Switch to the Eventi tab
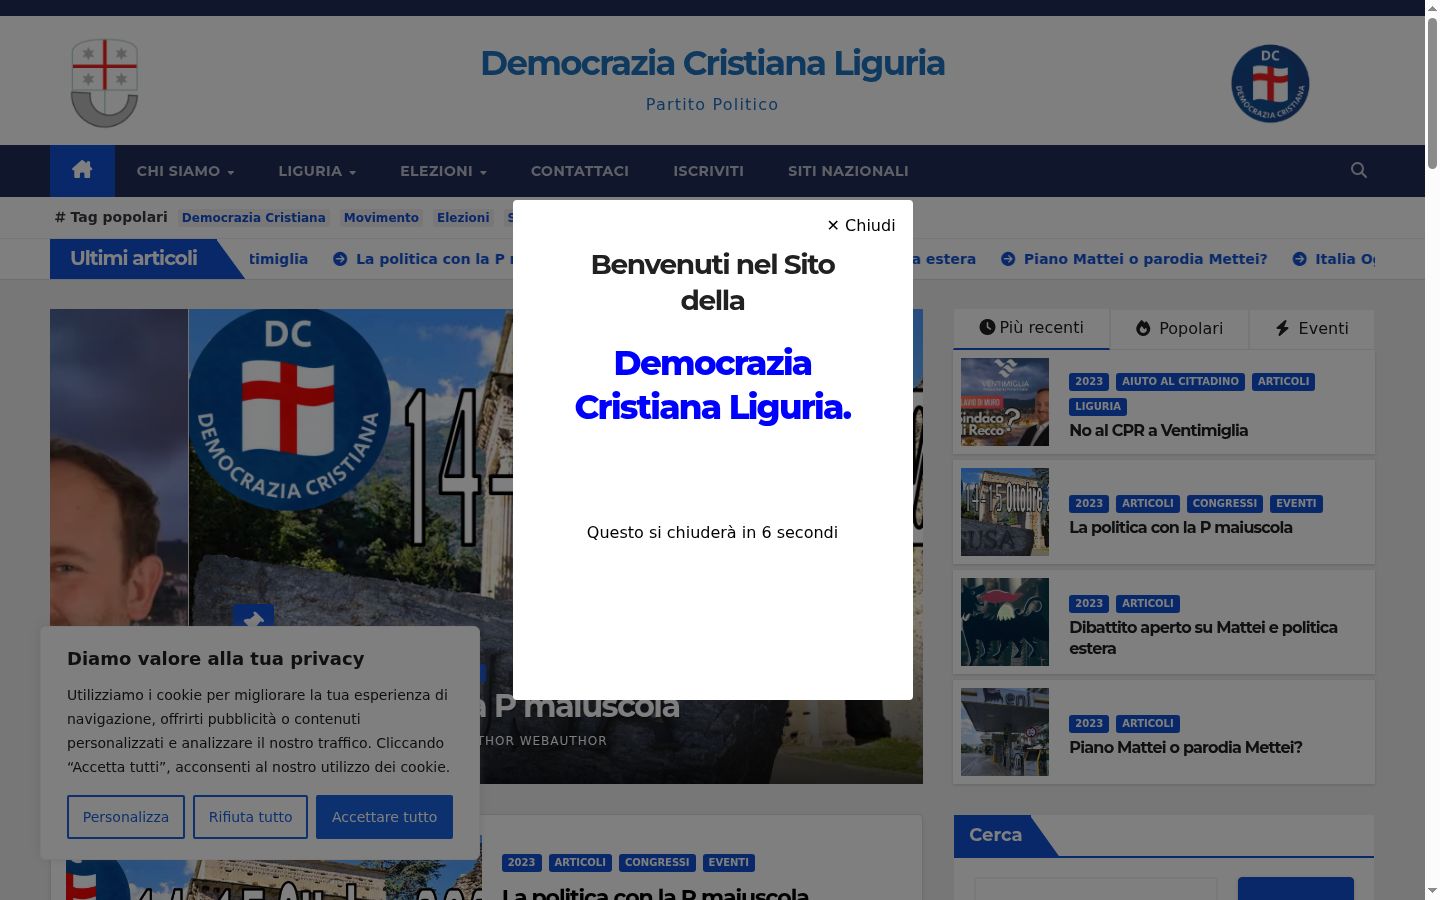 (1312, 328)
